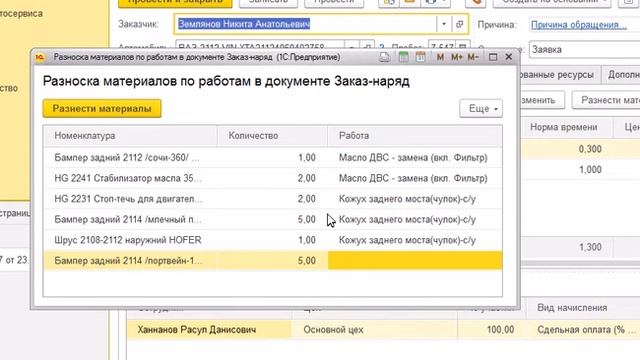Viewport: 640px width, 360px height.
Task: Click quantity 5,00 in Бампер 2114 /портвейн row
Action: tap(307, 260)
